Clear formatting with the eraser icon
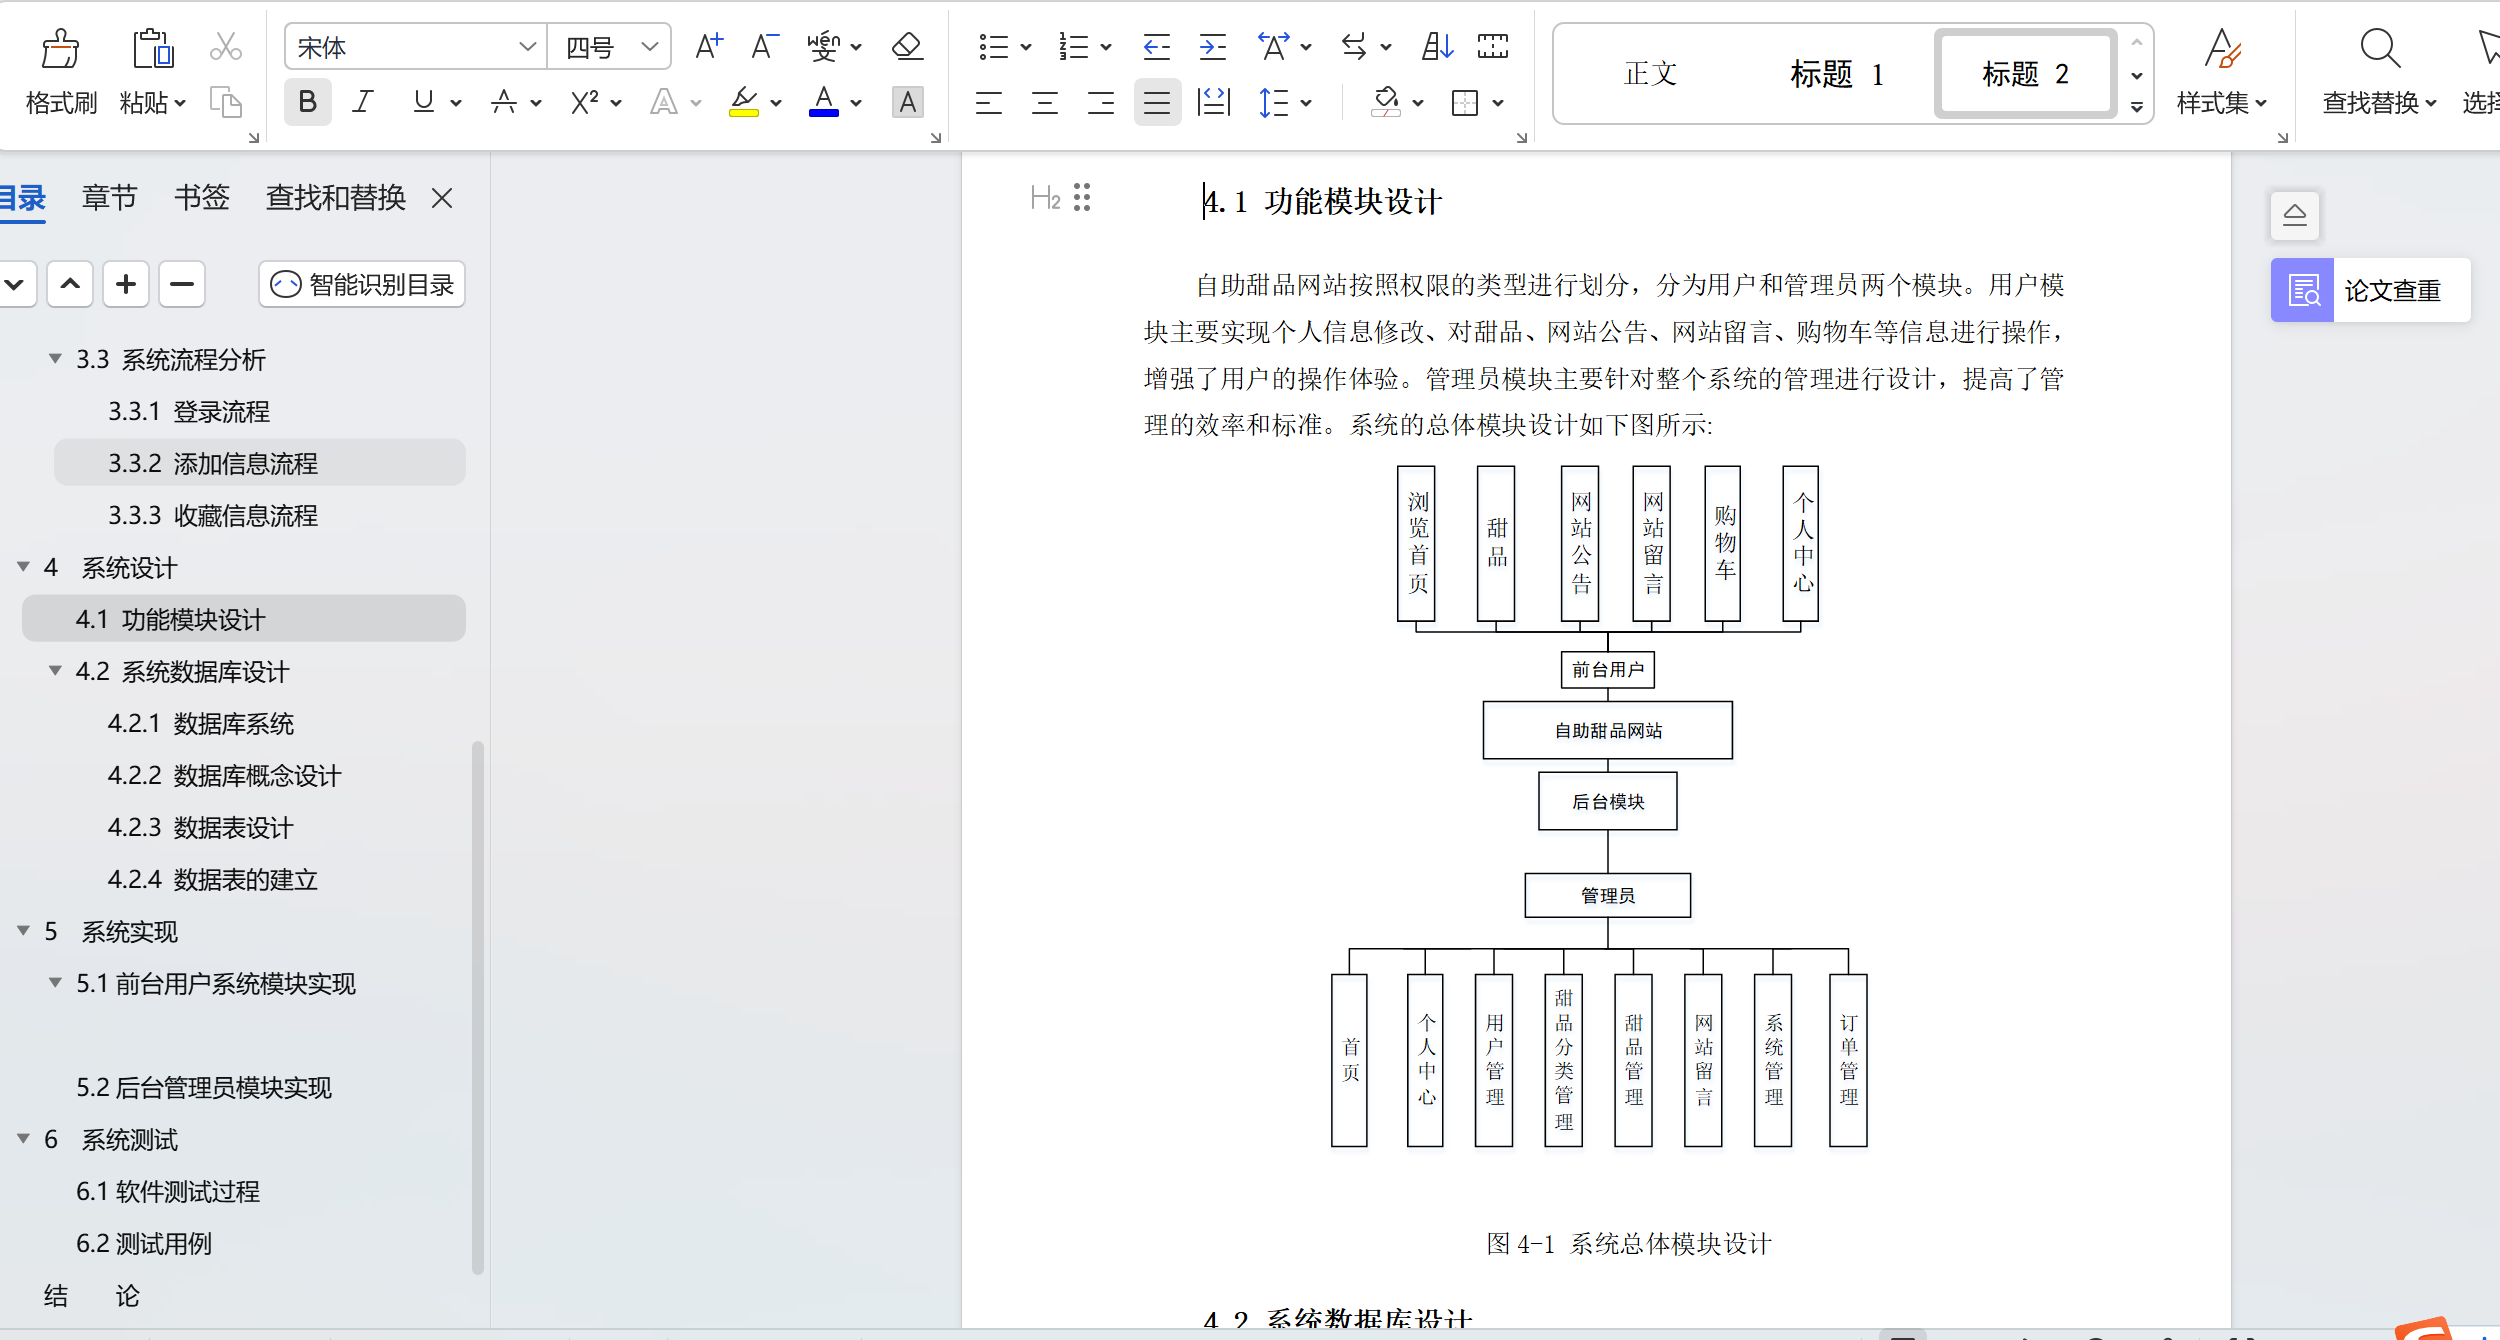 907,46
